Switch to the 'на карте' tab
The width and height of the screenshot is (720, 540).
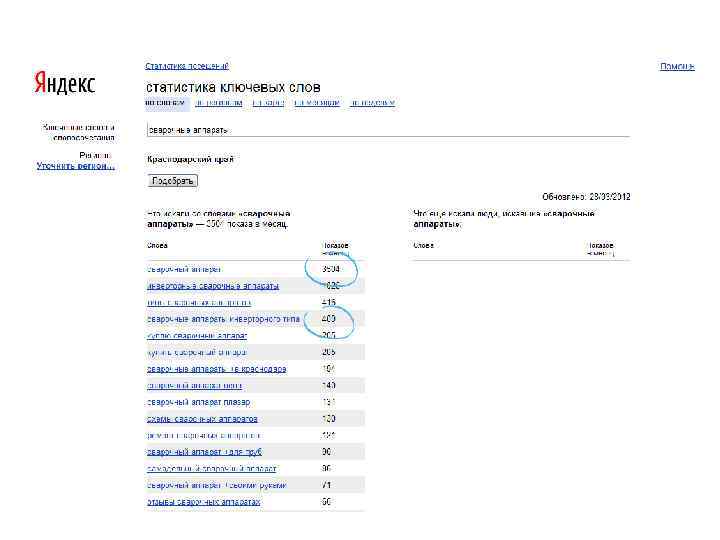268,103
